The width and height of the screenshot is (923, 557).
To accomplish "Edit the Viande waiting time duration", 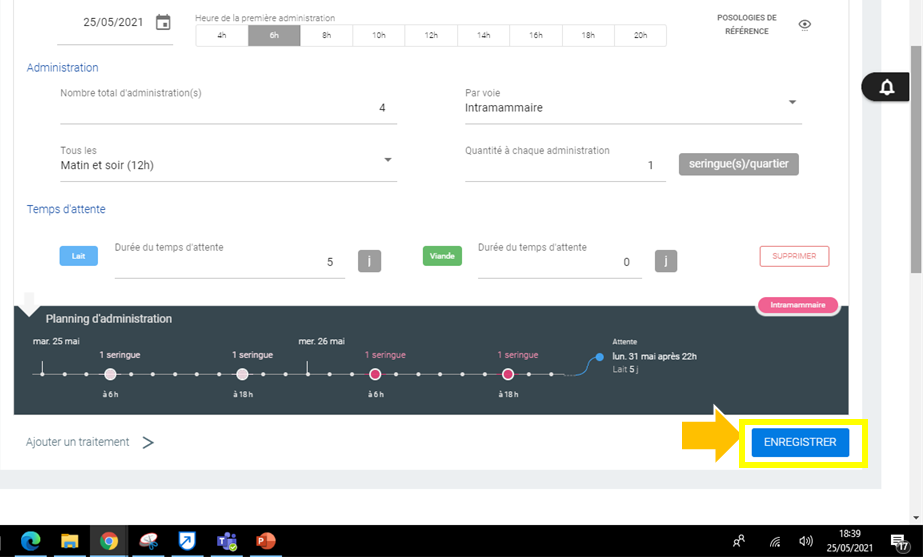I will (x=559, y=262).
